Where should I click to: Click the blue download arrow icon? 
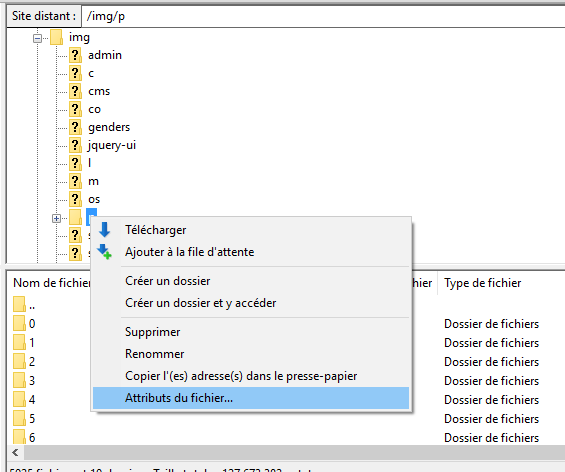(104, 230)
